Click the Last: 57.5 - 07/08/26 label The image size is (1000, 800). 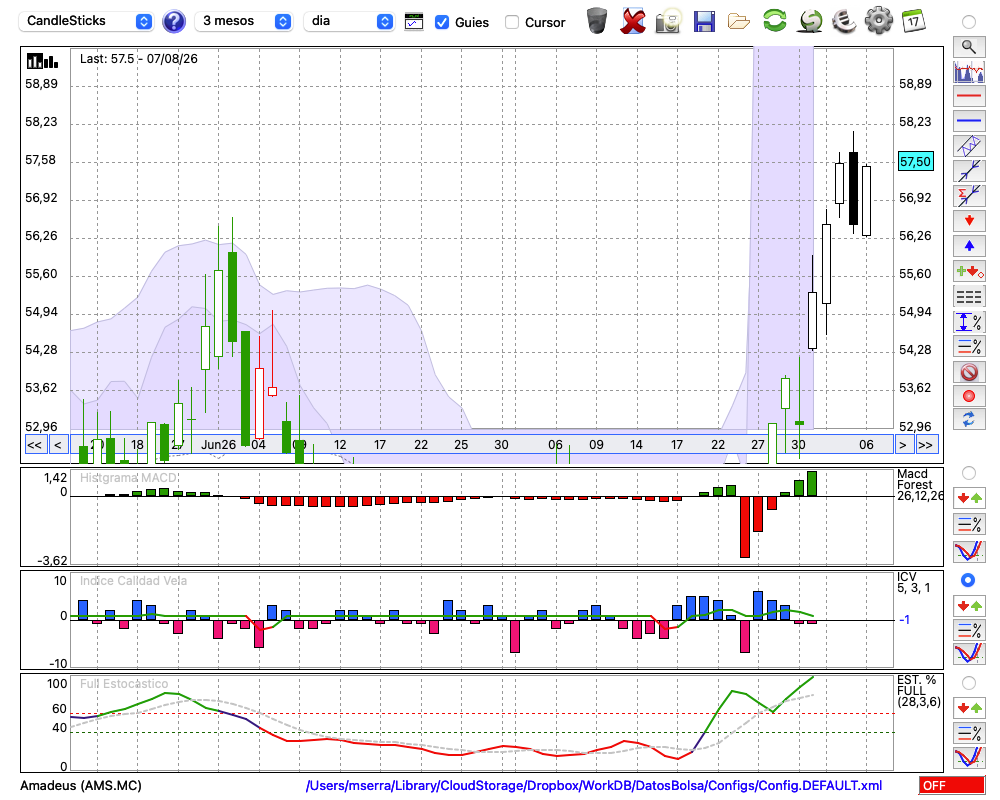click(138, 59)
